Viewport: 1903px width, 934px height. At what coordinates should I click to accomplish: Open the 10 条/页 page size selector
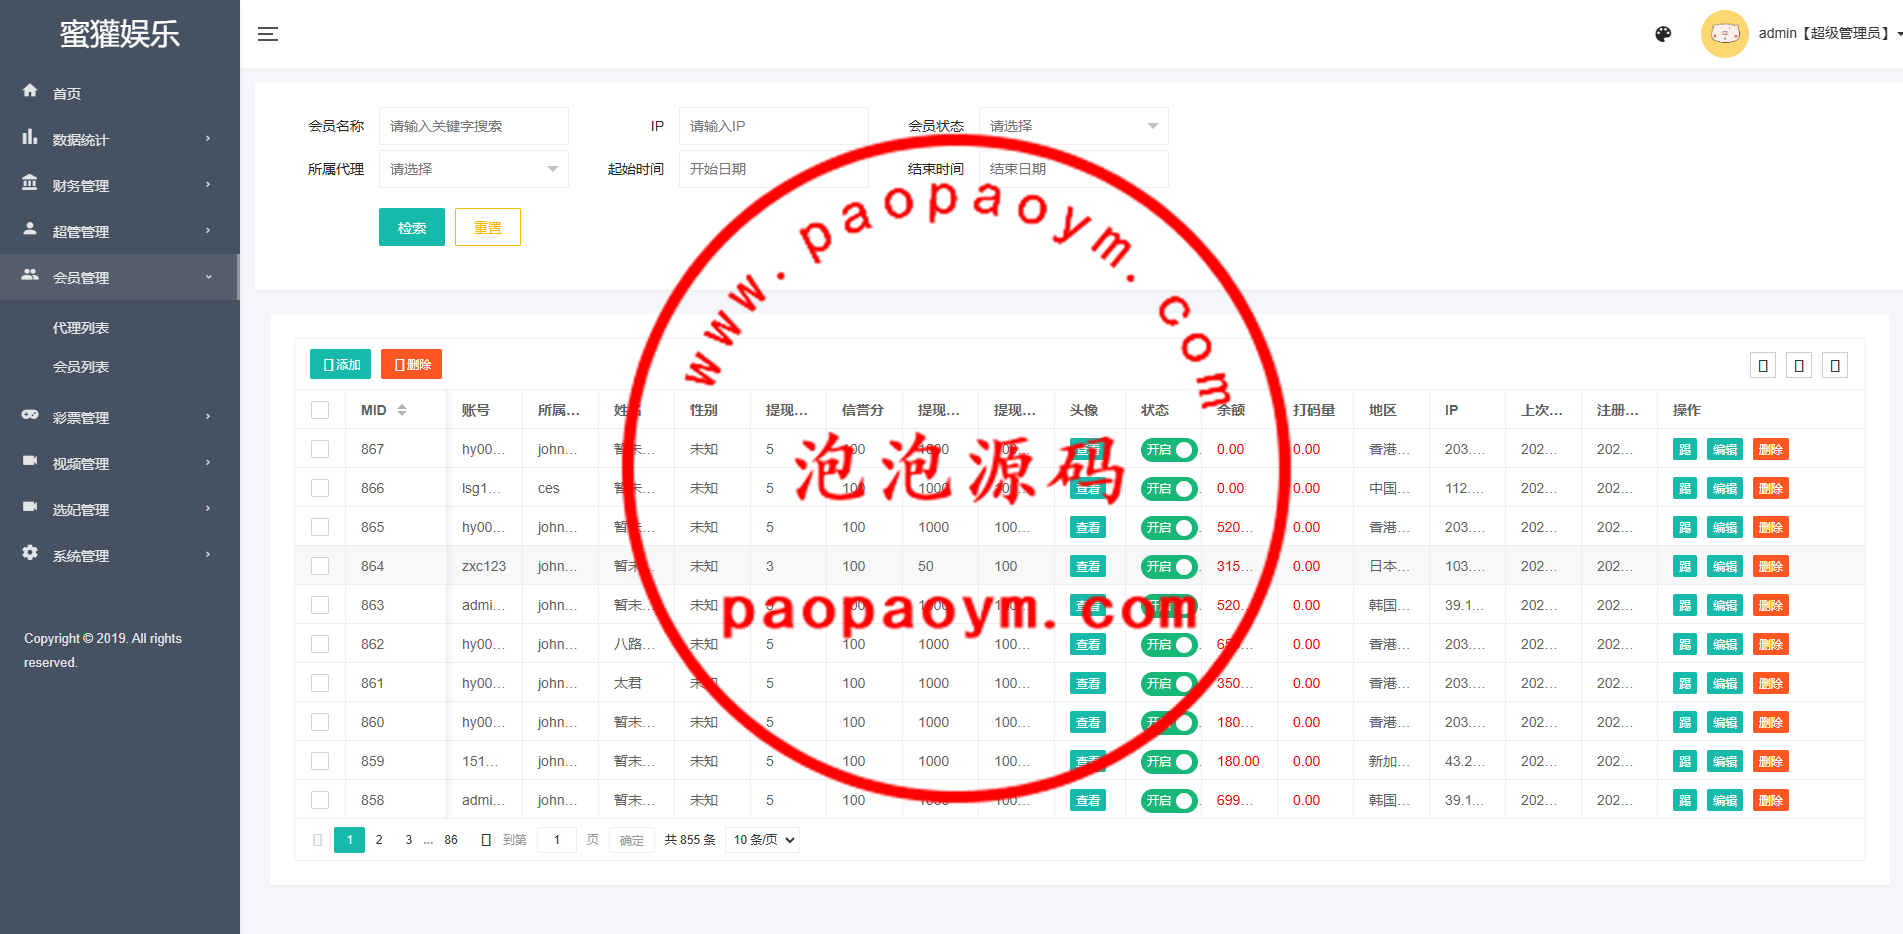tap(764, 840)
